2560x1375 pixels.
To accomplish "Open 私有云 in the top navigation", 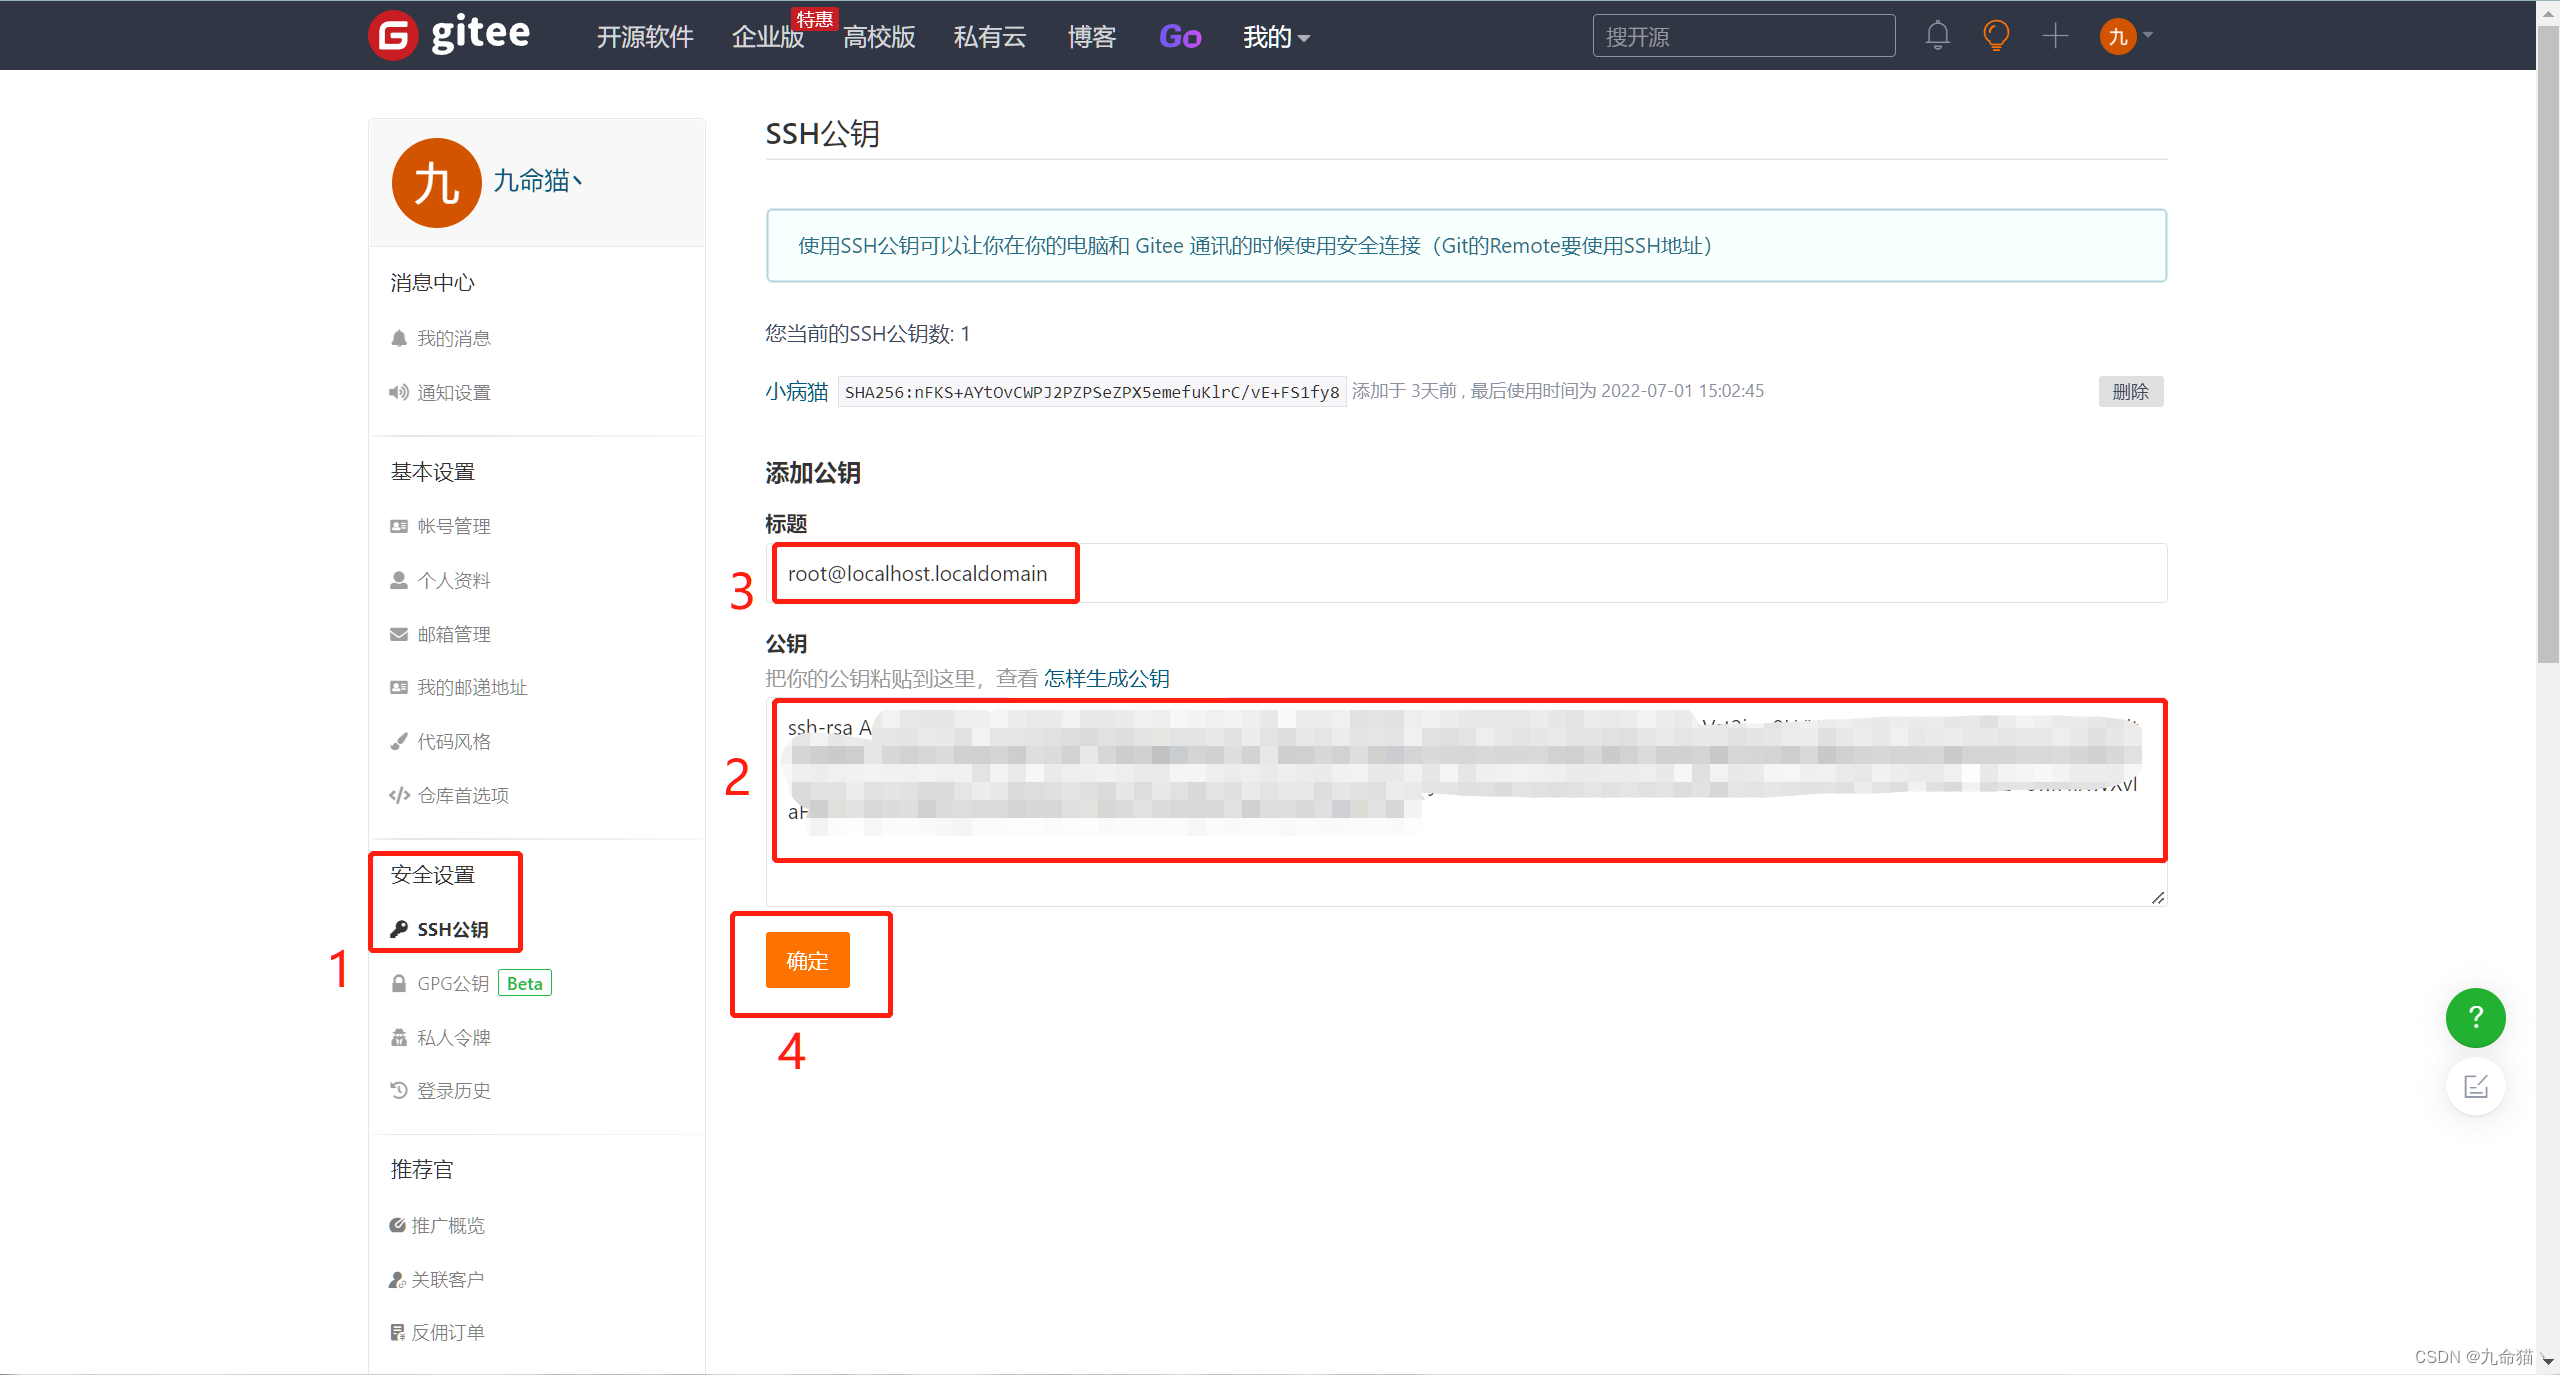I will 990,37.
